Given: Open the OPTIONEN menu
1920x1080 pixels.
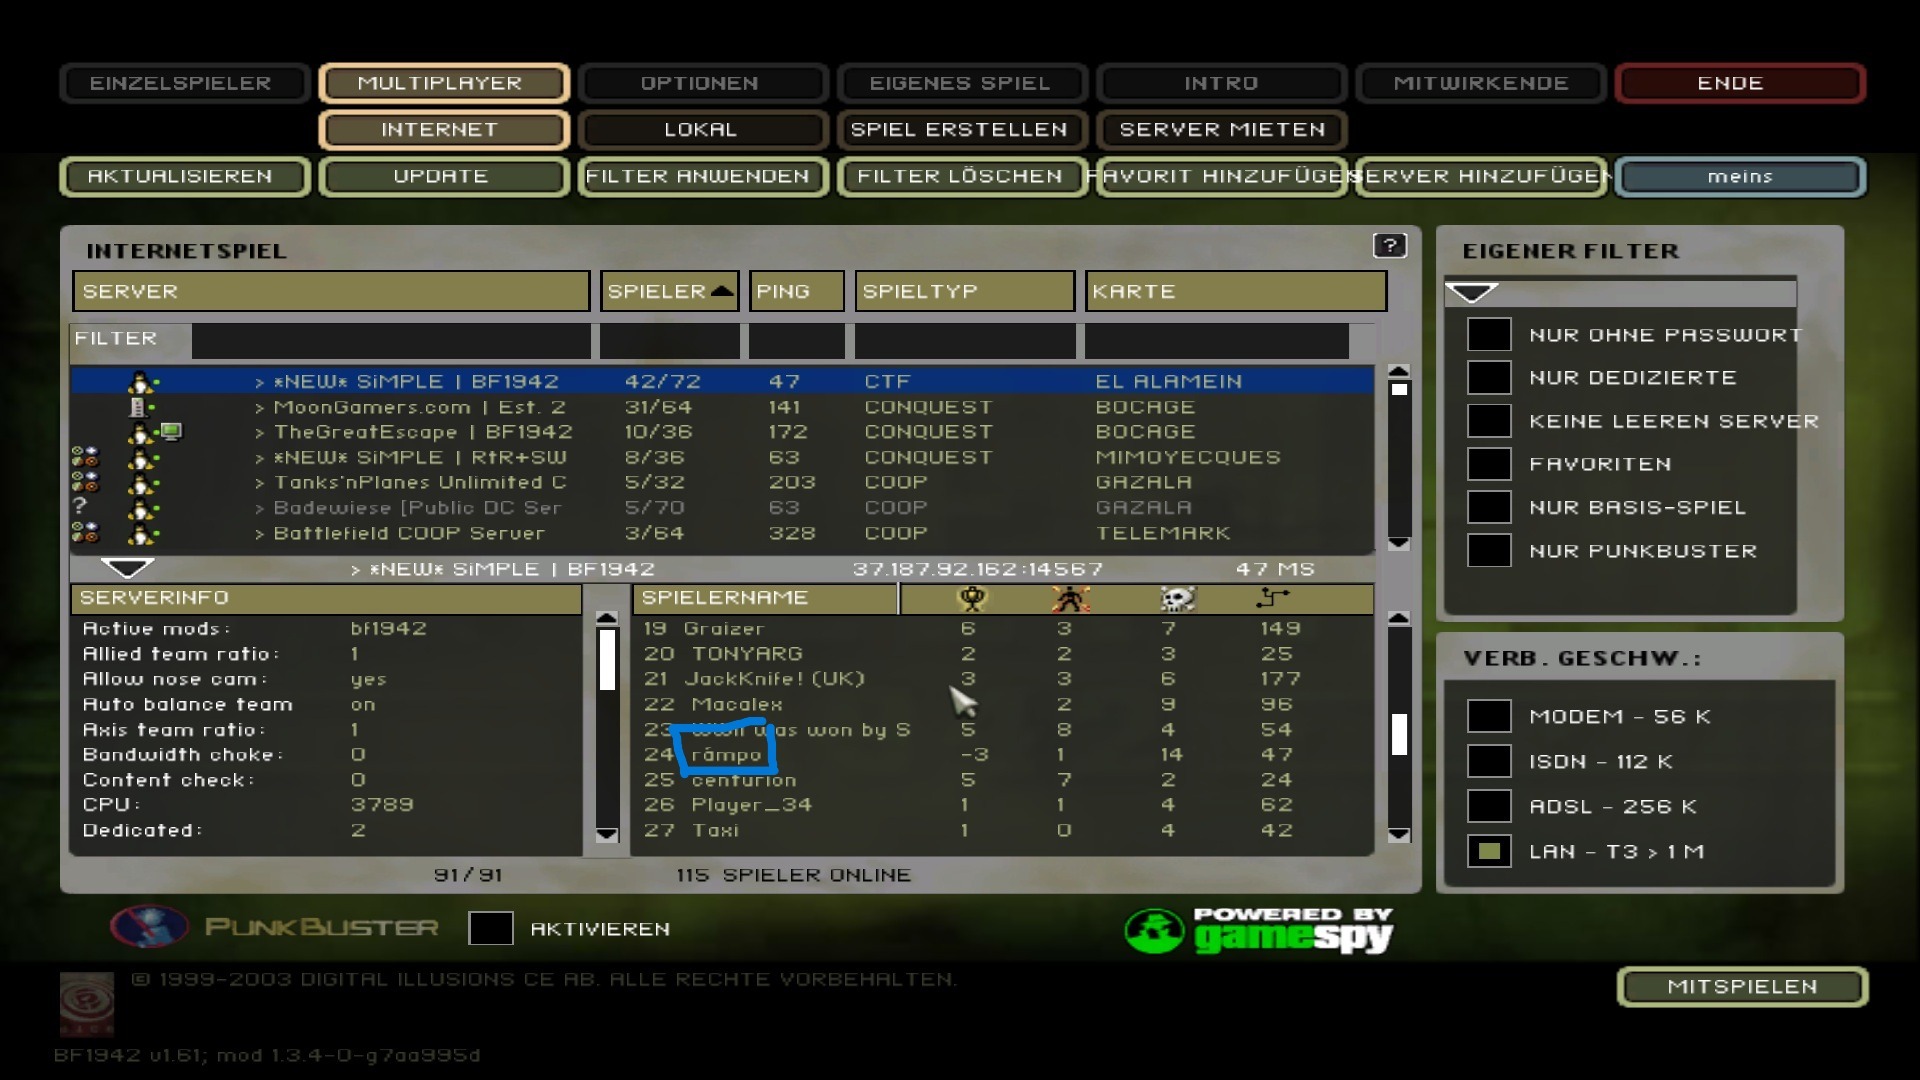Looking at the screenshot, I should pos(702,83).
